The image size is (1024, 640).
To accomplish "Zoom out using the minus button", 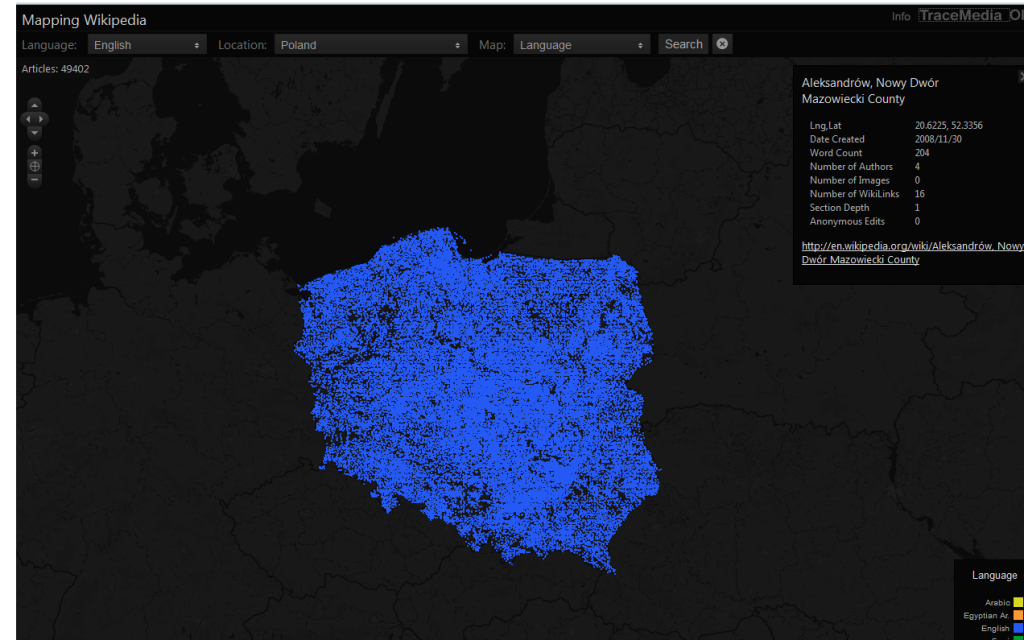I will (x=35, y=180).
